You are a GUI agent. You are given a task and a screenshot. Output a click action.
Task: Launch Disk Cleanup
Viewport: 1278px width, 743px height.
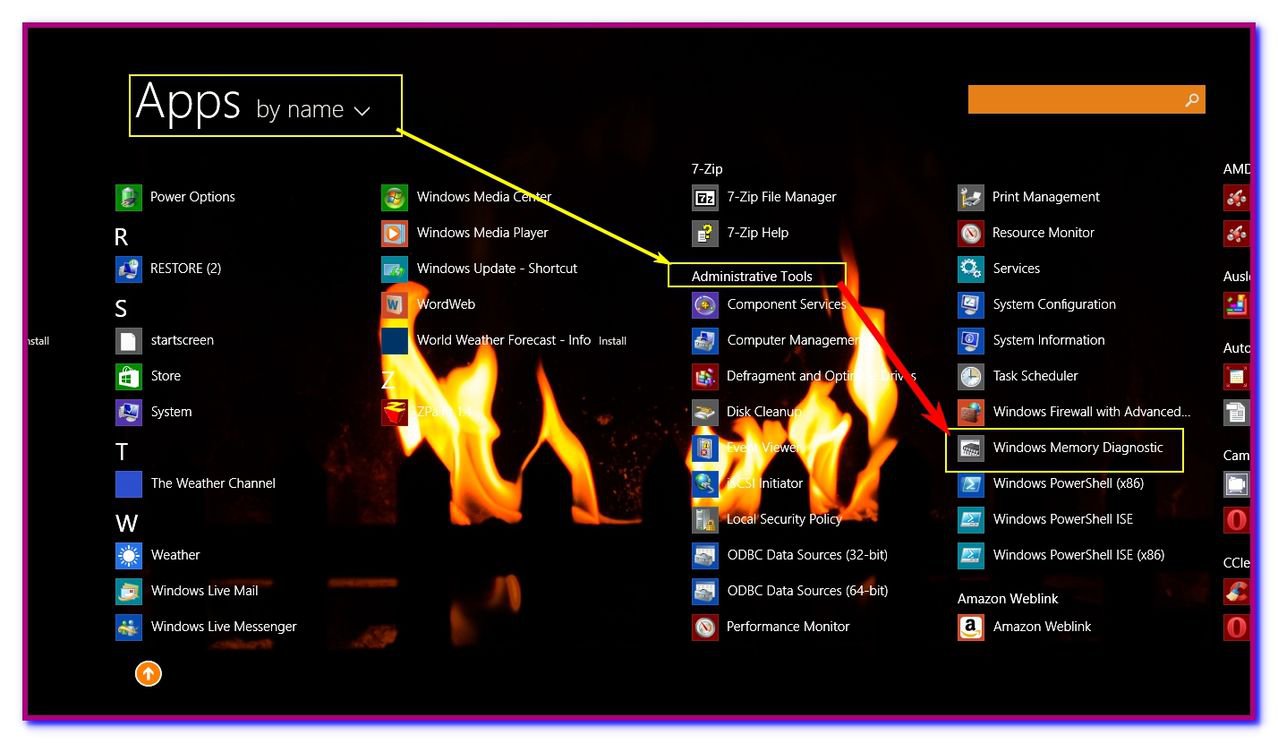coord(747,412)
